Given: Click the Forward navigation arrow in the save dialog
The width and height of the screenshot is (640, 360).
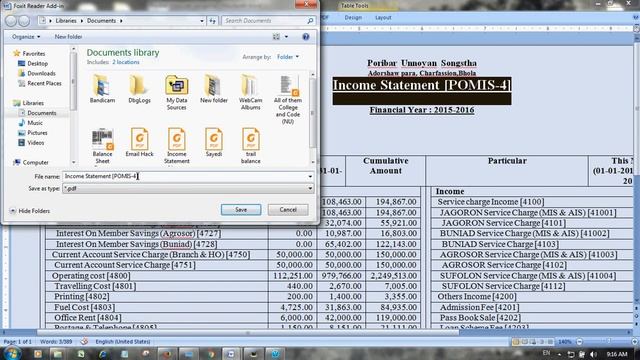Looking at the screenshot, I should 24,21.
